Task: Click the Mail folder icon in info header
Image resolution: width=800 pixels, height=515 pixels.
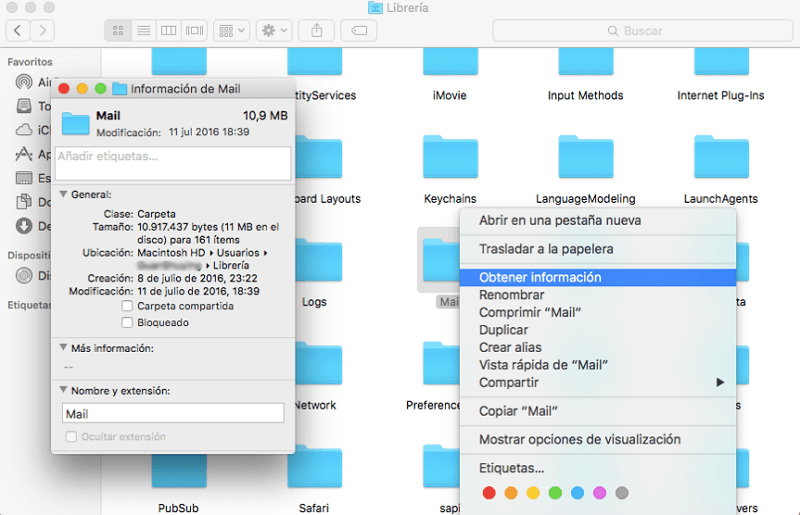Action: [x=76, y=124]
